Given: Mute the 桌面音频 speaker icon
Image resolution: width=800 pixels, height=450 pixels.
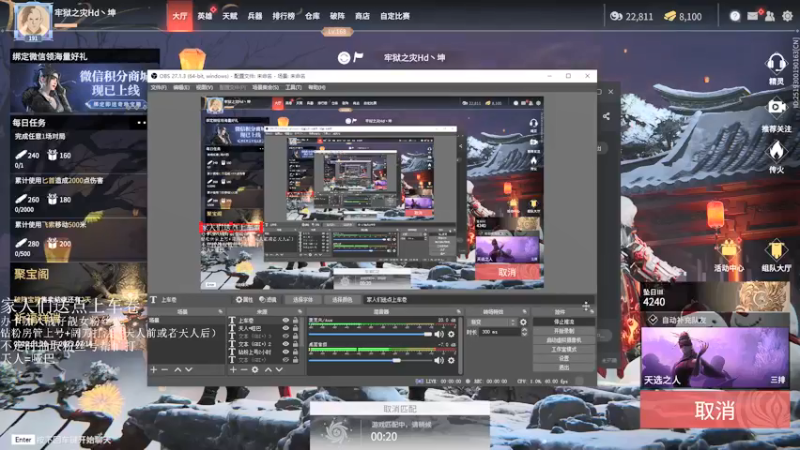Looking at the screenshot, I should tap(439, 360).
